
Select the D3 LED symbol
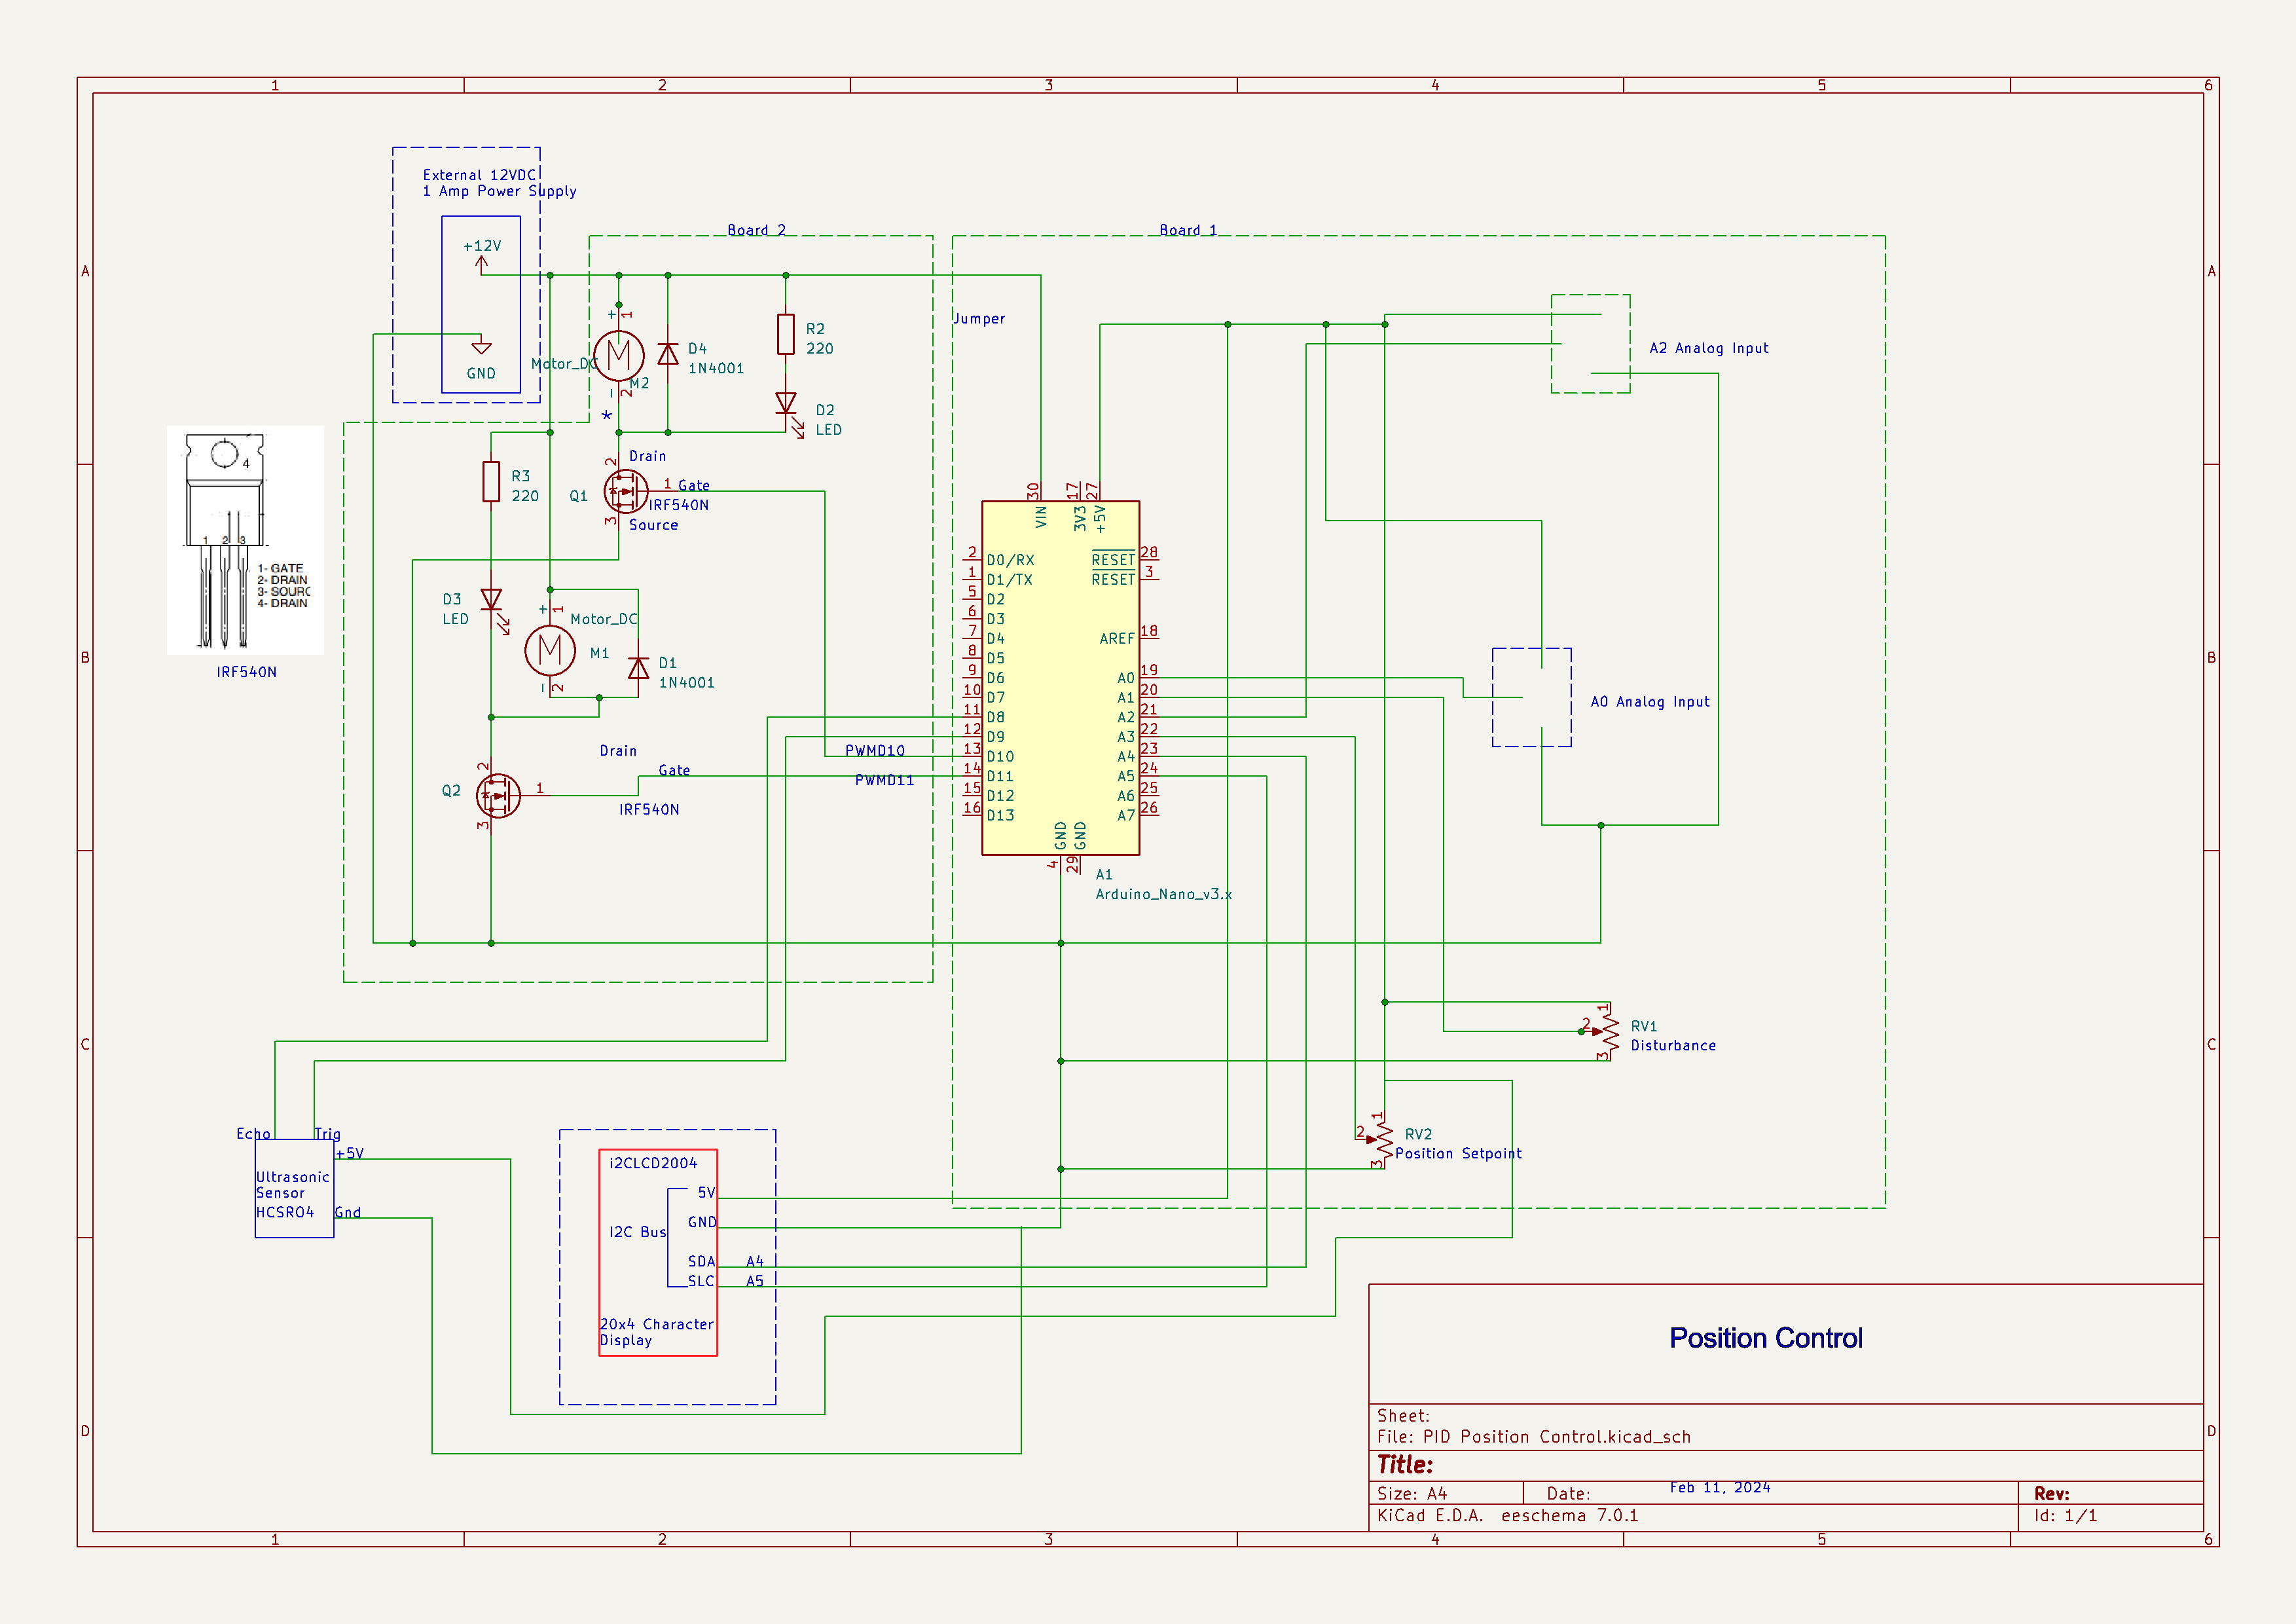pyautogui.click(x=491, y=600)
